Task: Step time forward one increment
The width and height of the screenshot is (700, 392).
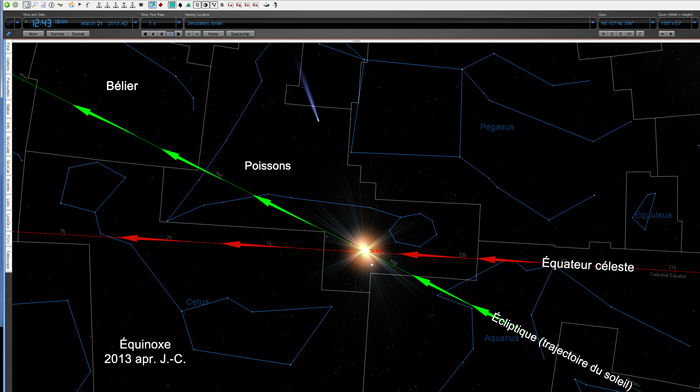Action: [x=179, y=34]
